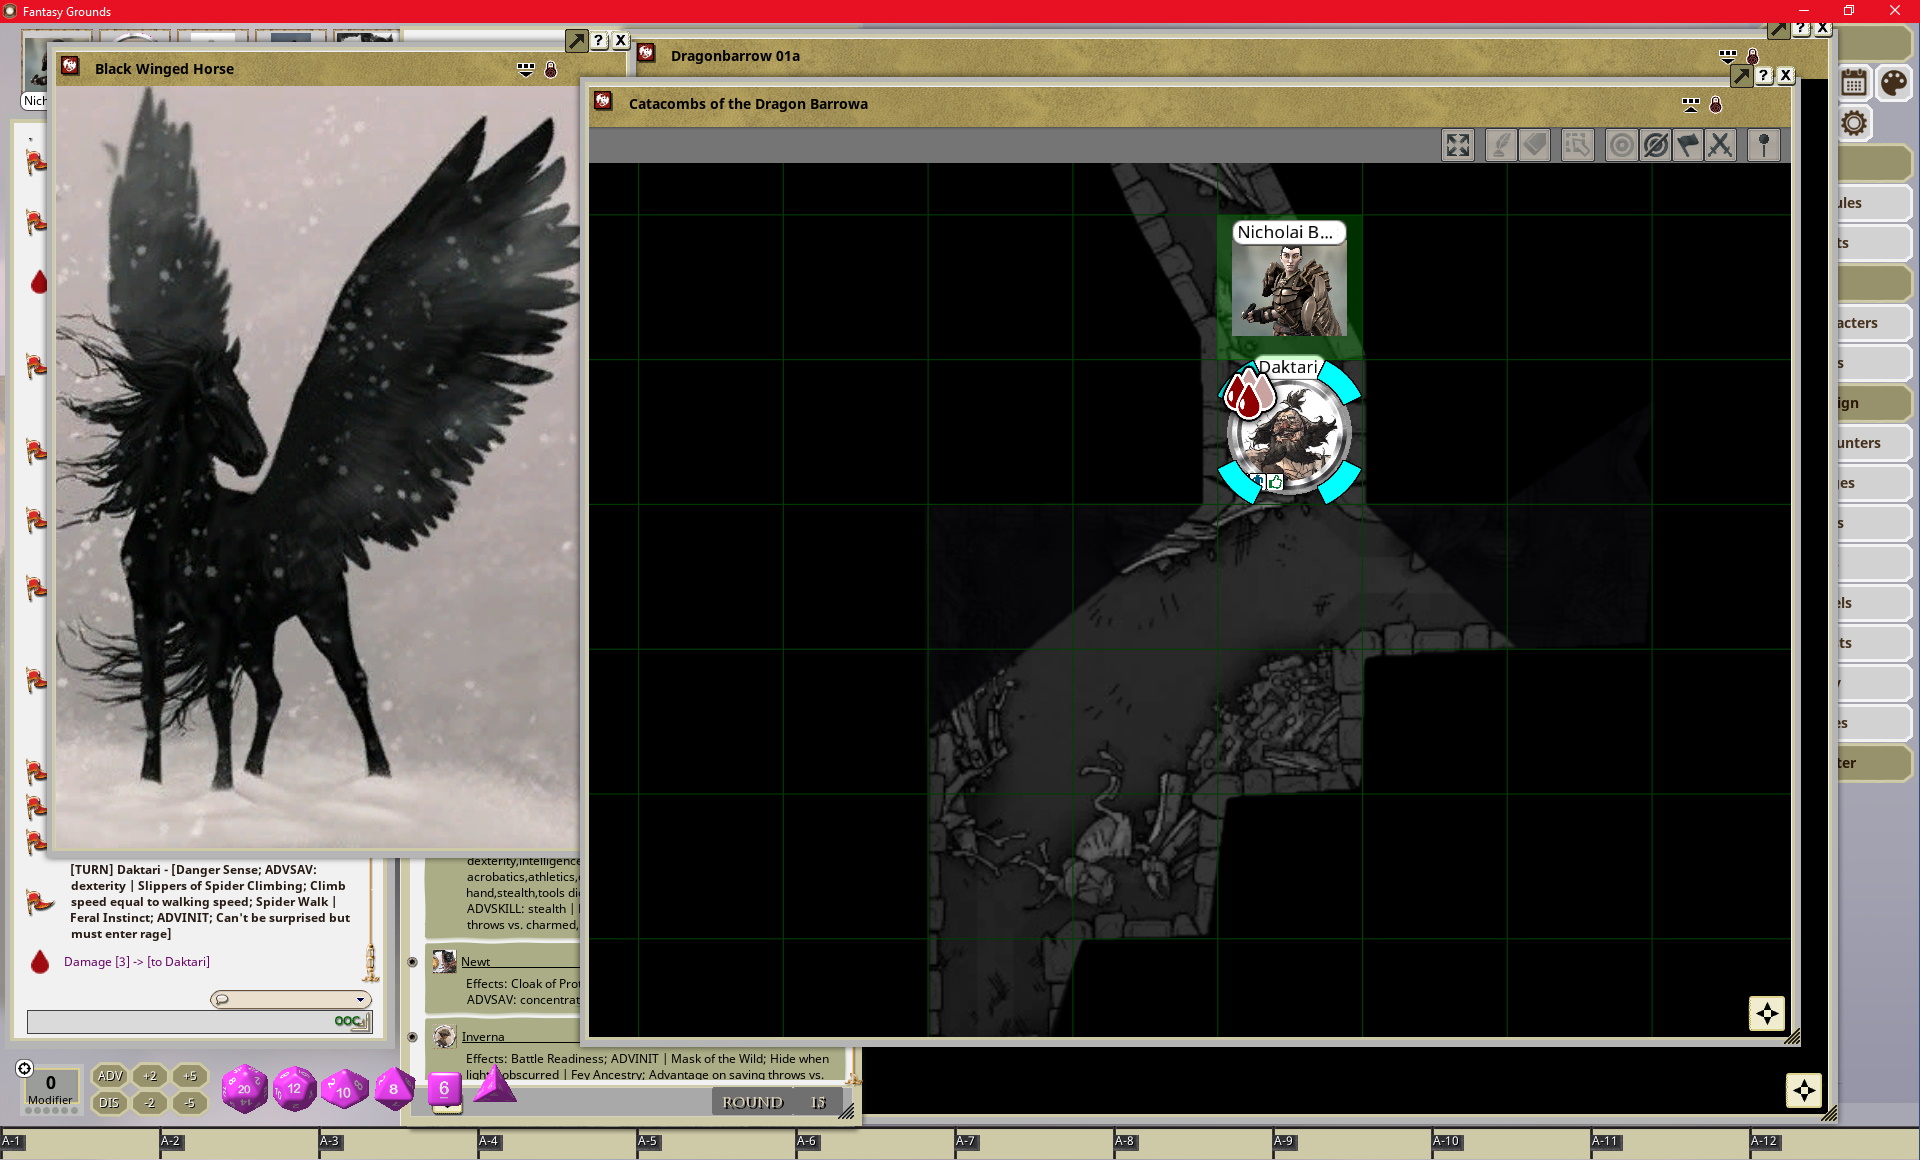Select hotkey slot A-1
This screenshot has width=1920, height=1160.
tap(79, 1145)
